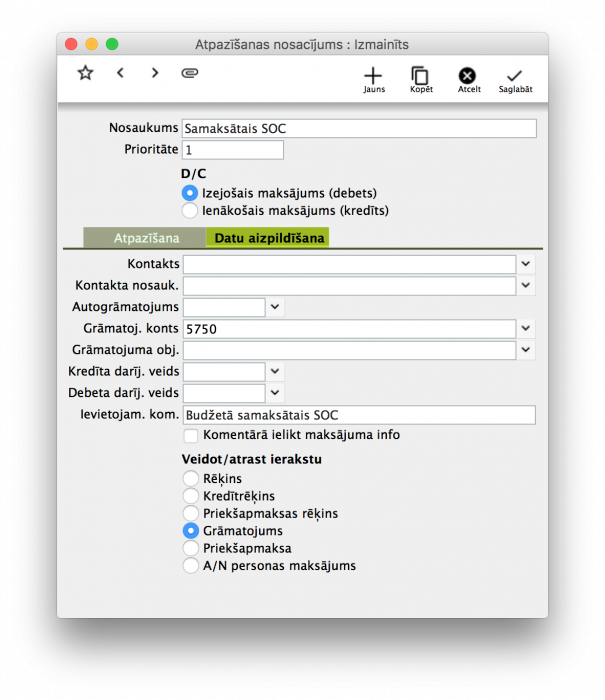The width and height of the screenshot is (605, 700).
Task: Click the star favorite icon
Action: [85, 73]
